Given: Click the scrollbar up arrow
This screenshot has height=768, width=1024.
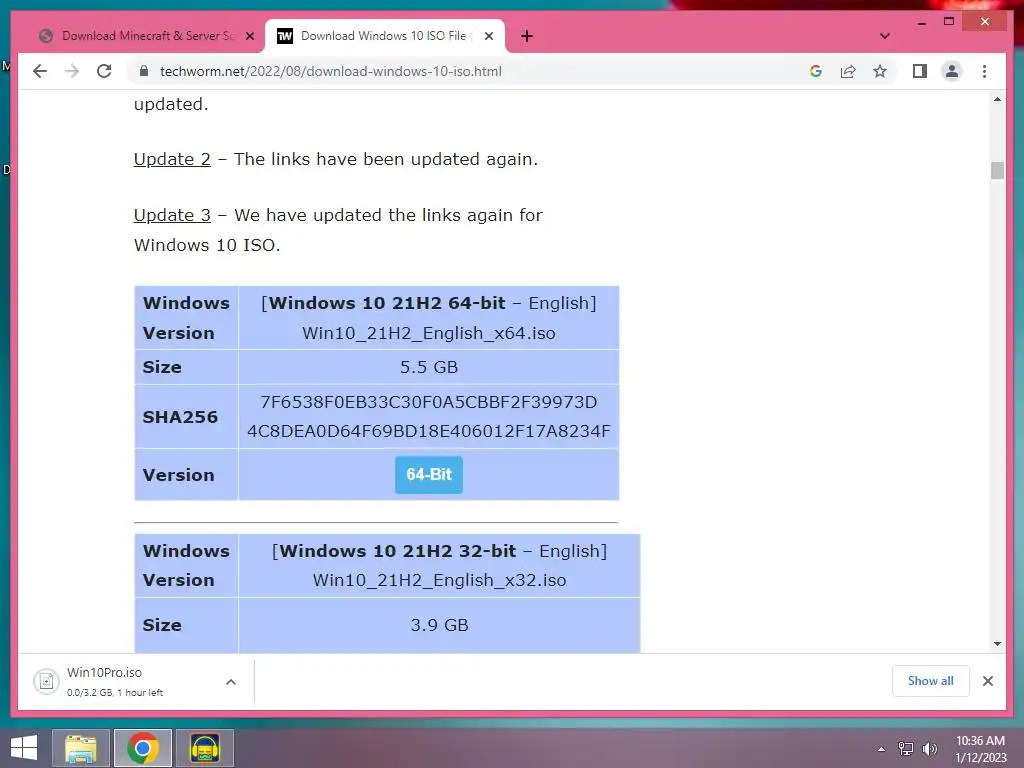Looking at the screenshot, I should (997, 99).
